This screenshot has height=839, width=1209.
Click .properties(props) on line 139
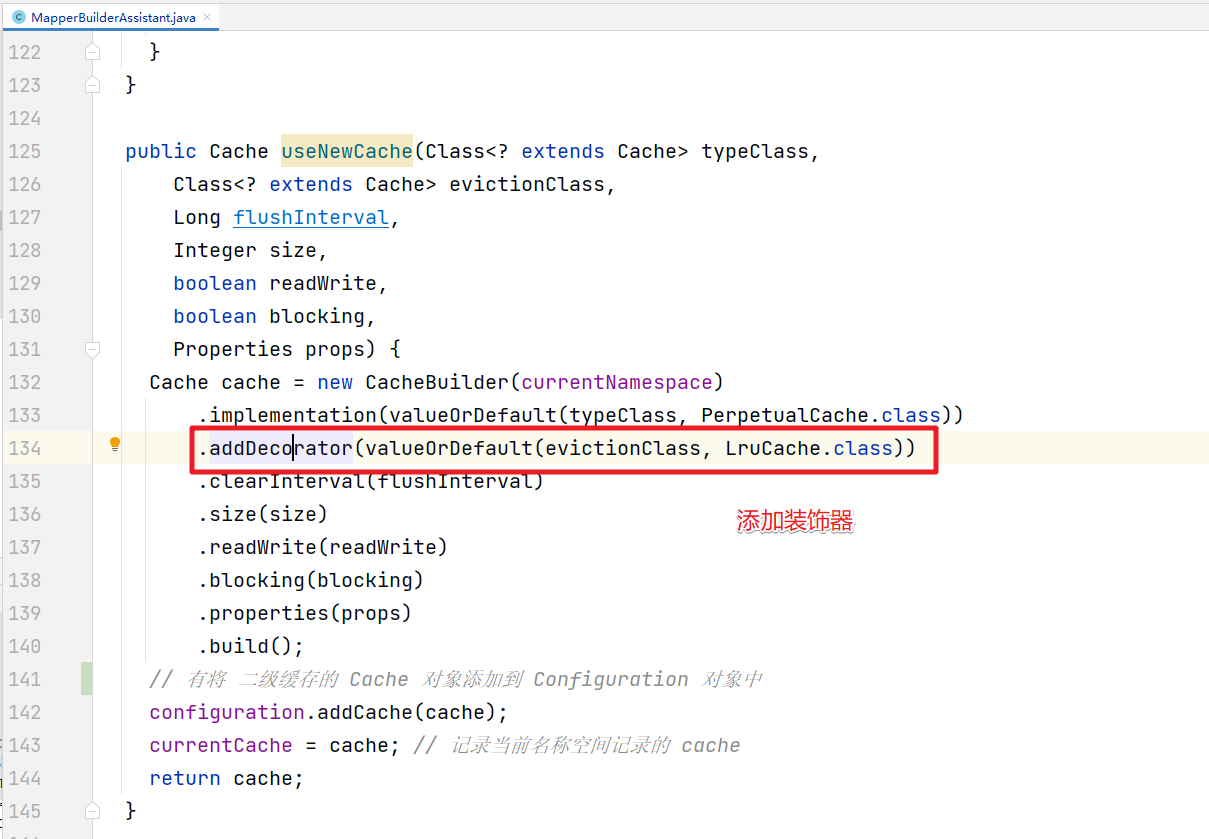(x=305, y=613)
